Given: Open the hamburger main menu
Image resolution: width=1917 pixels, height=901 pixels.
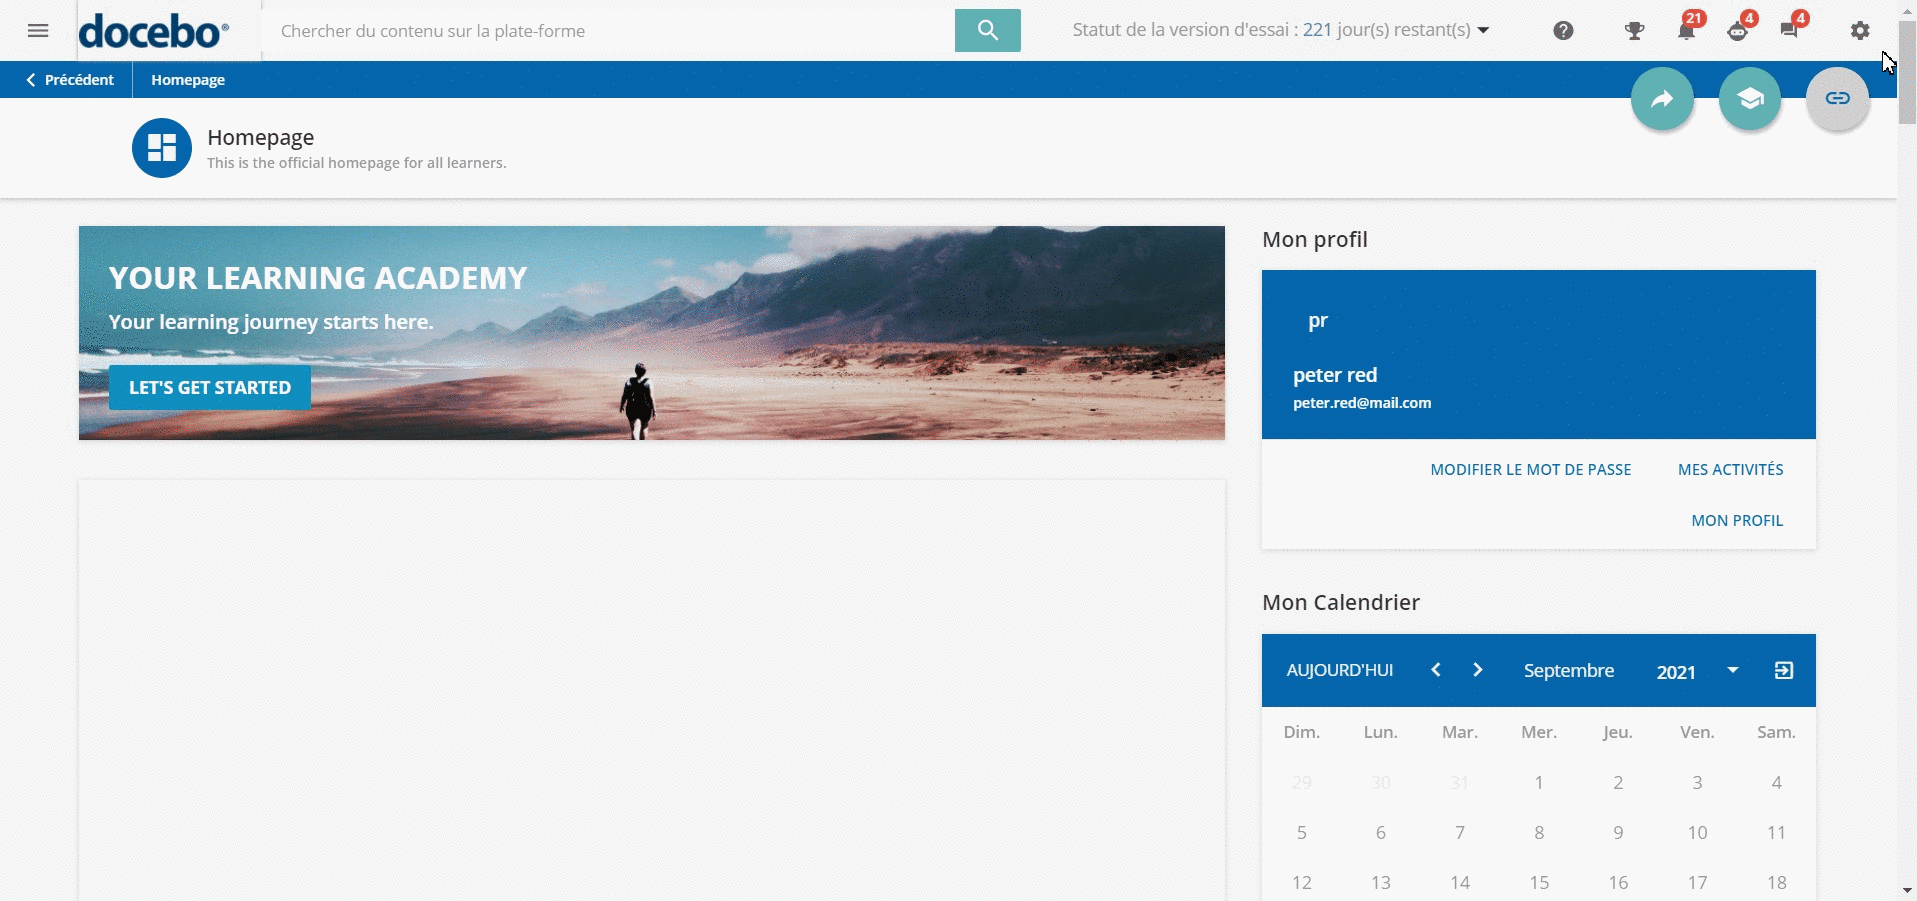Looking at the screenshot, I should click(x=38, y=31).
